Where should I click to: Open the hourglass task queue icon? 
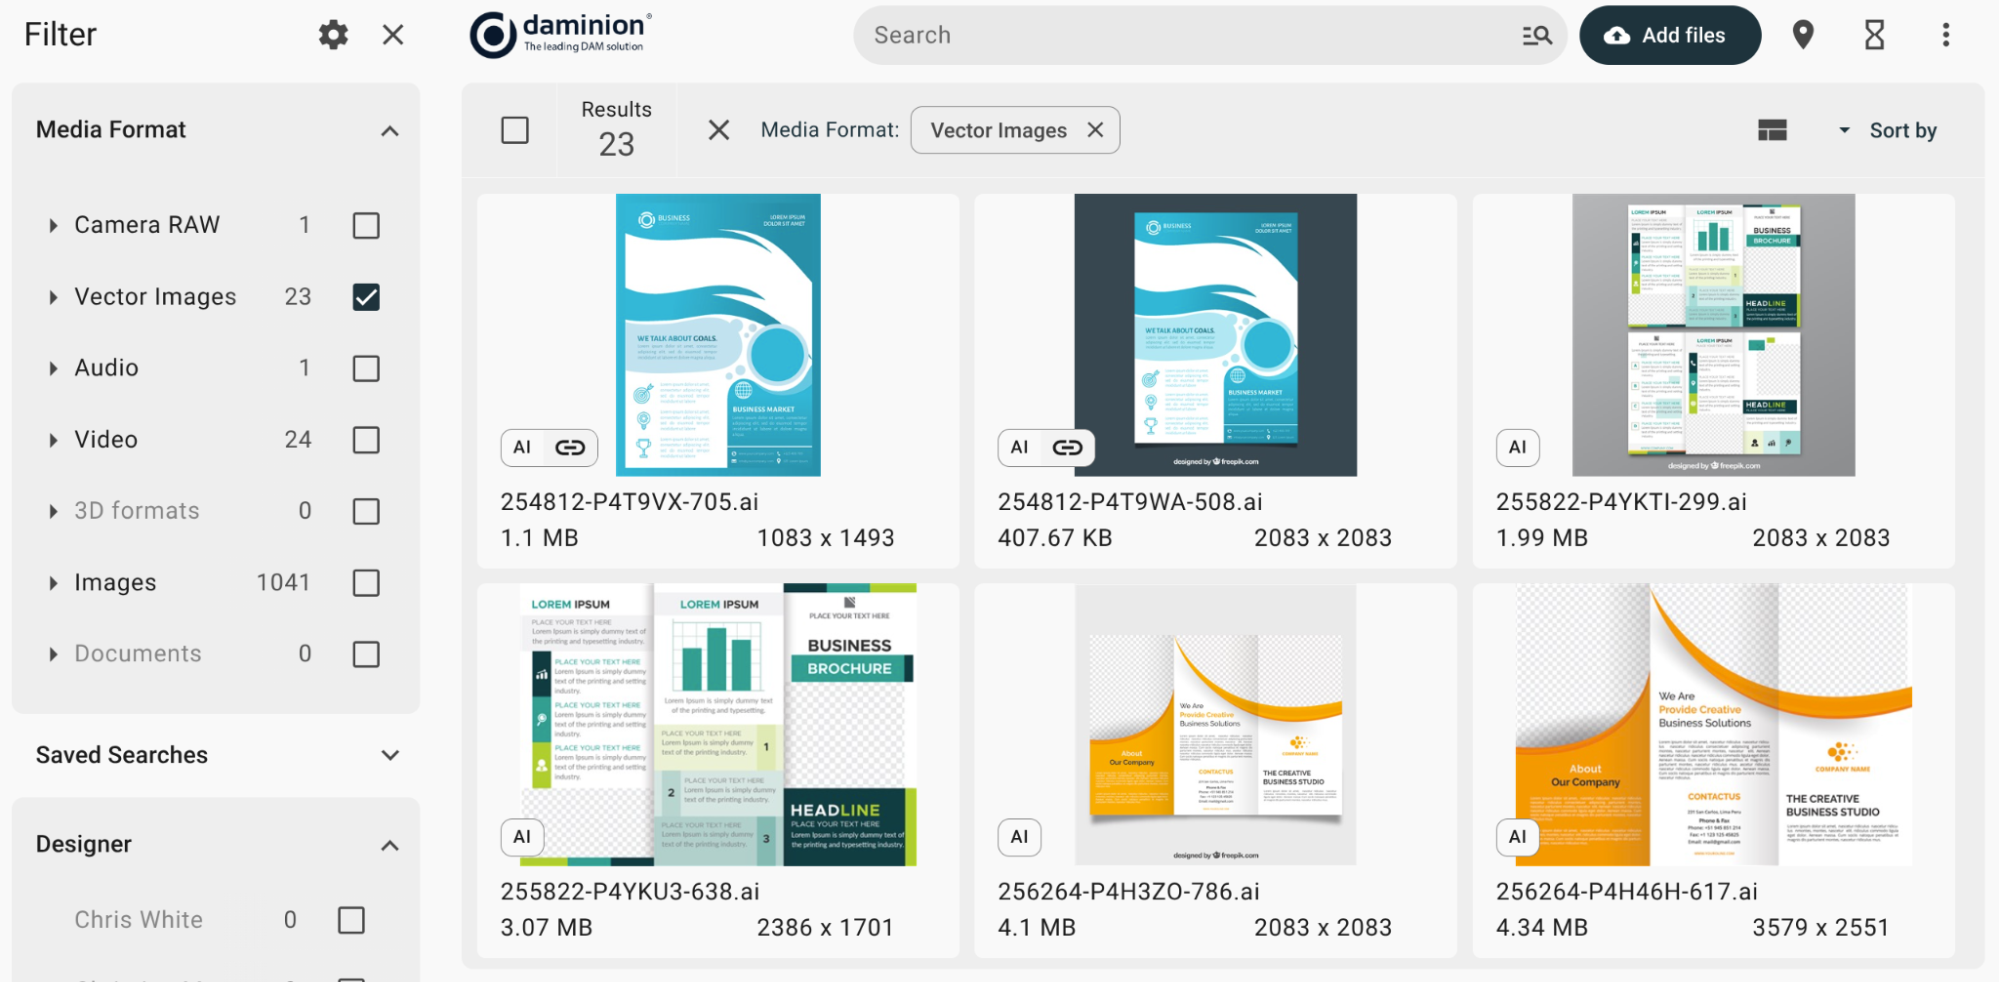coord(1874,35)
